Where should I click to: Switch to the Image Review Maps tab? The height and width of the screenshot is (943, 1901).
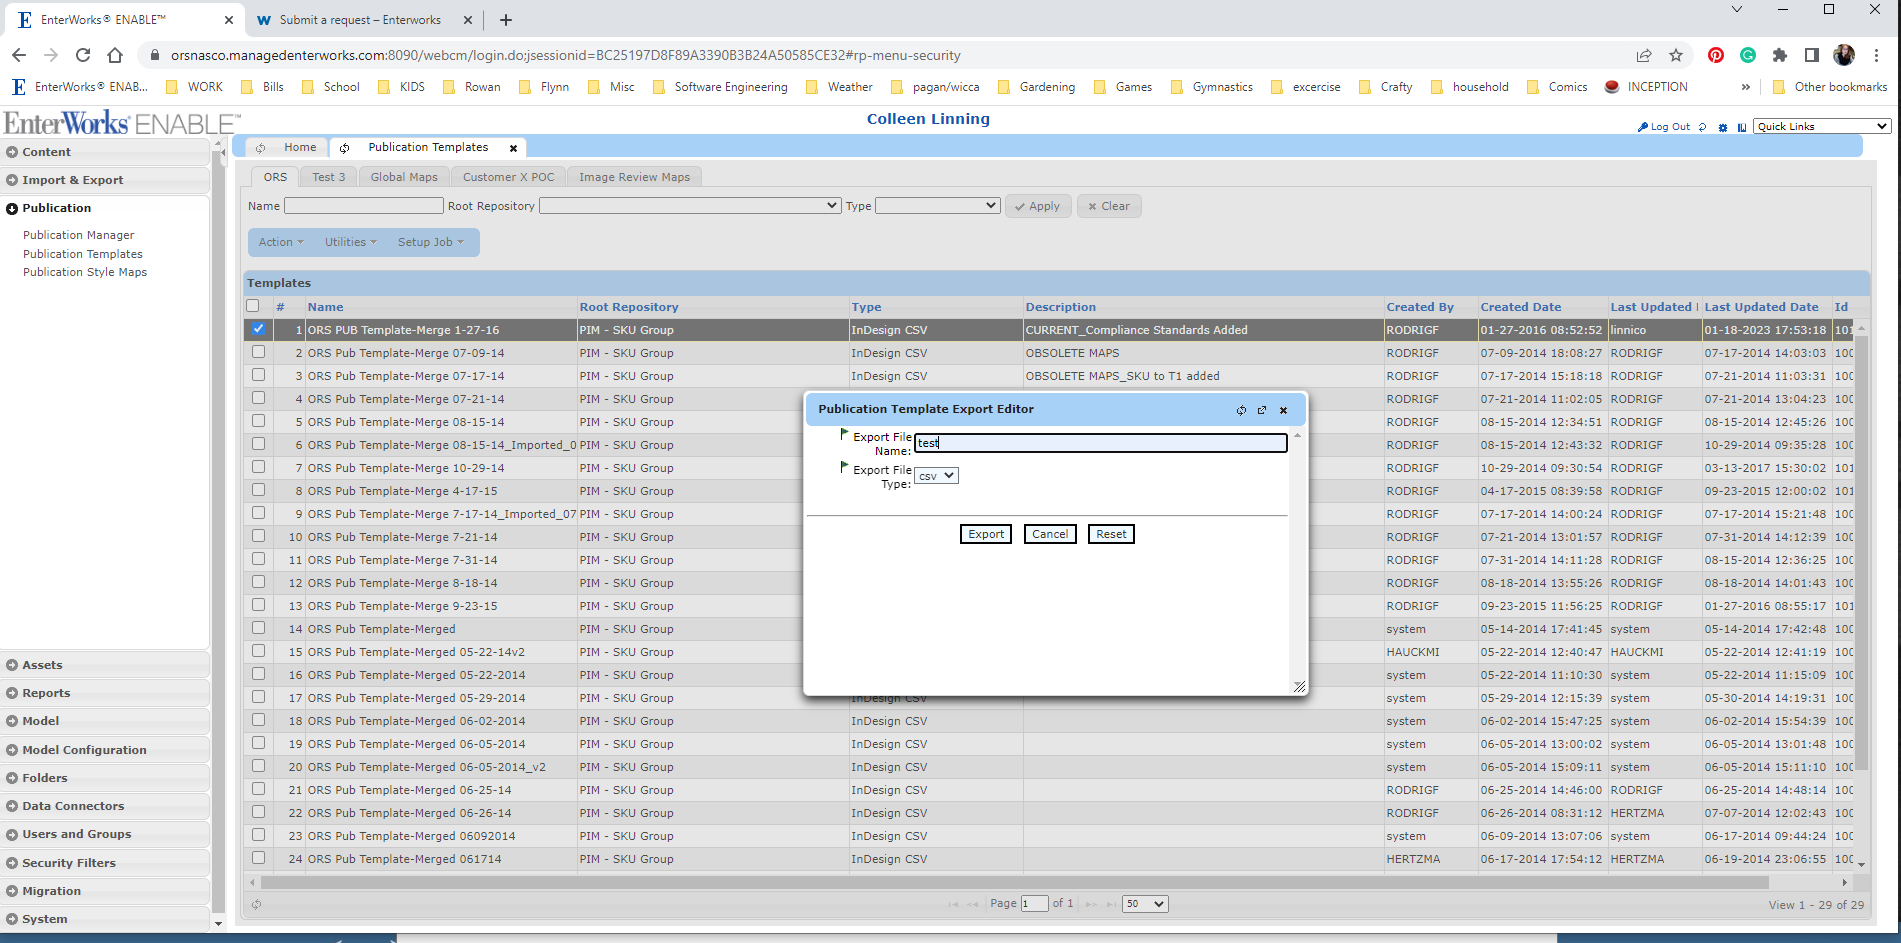[634, 176]
